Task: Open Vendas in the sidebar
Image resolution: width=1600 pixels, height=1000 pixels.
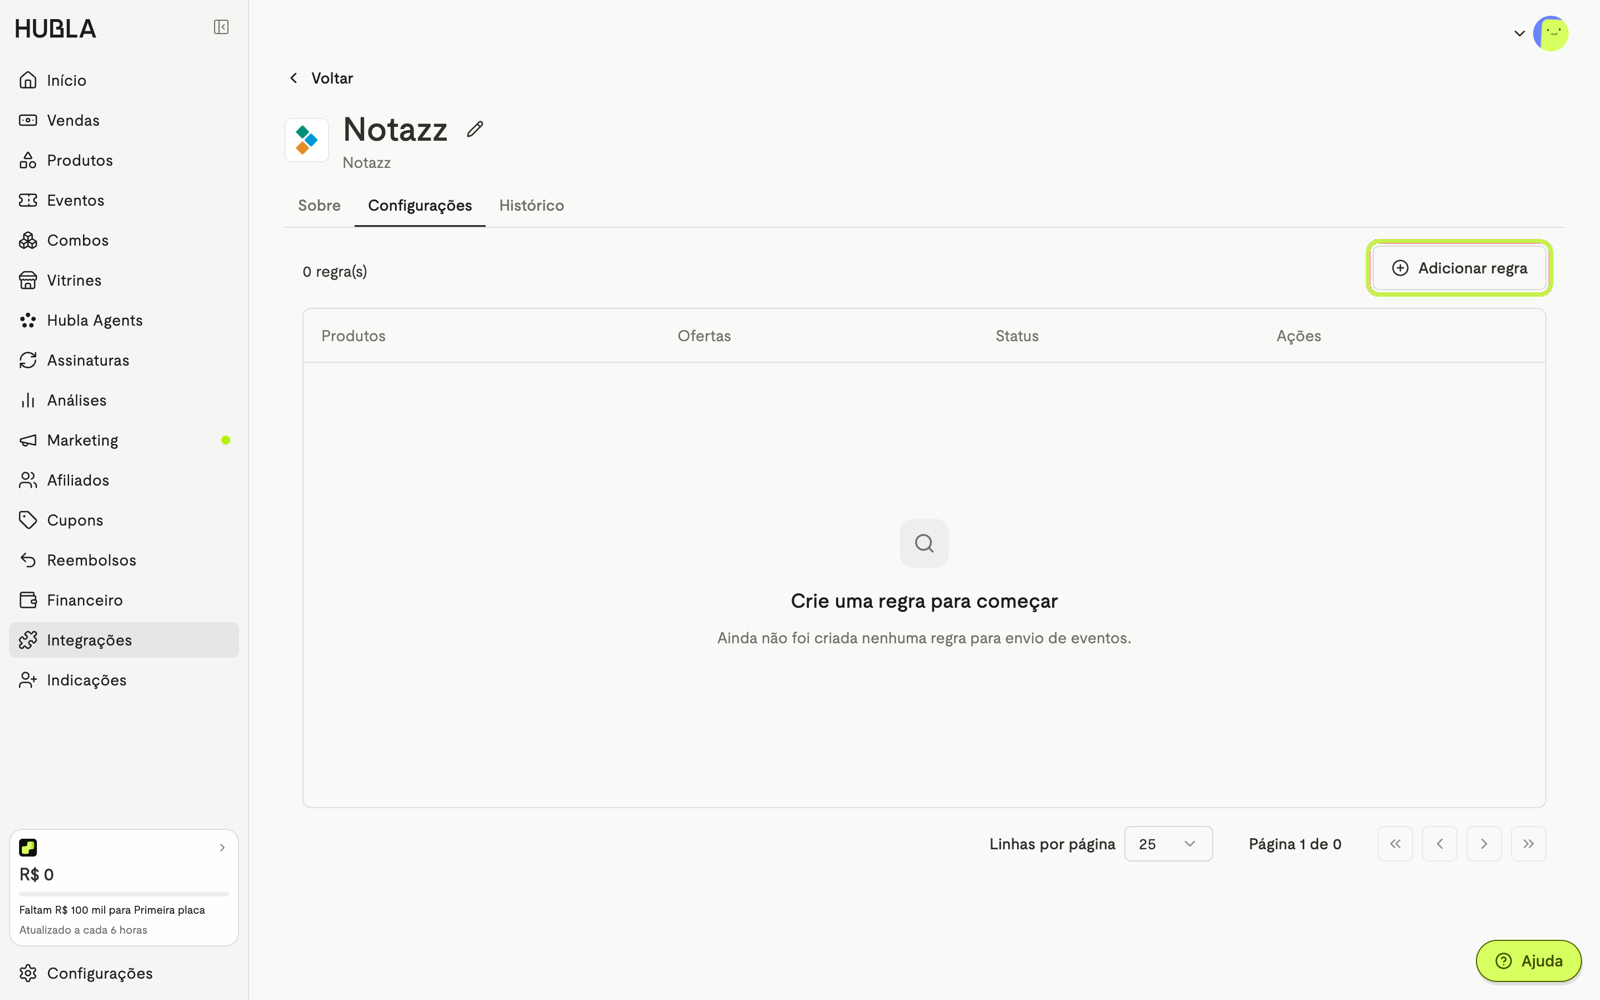Action: pyautogui.click(x=124, y=120)
